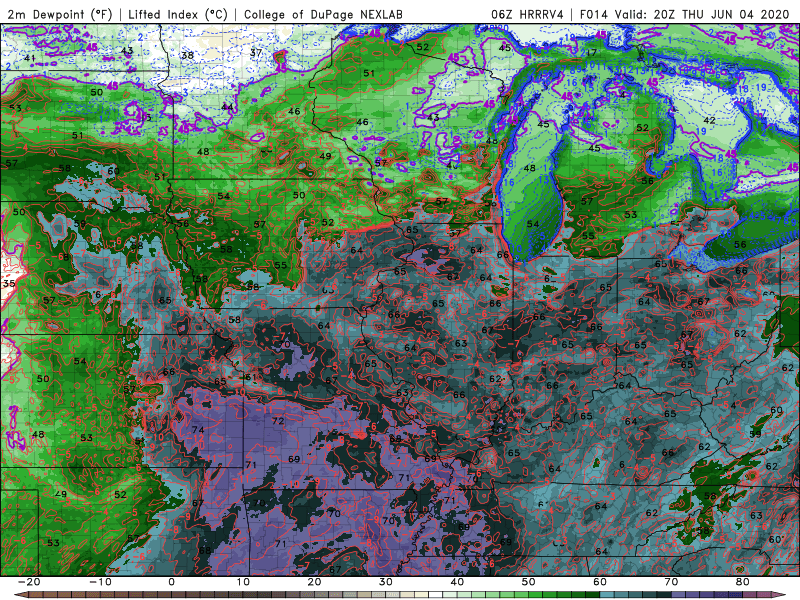Click the 40 label on the color scale
Screen dimensions: 800x600
pos(457,582)
